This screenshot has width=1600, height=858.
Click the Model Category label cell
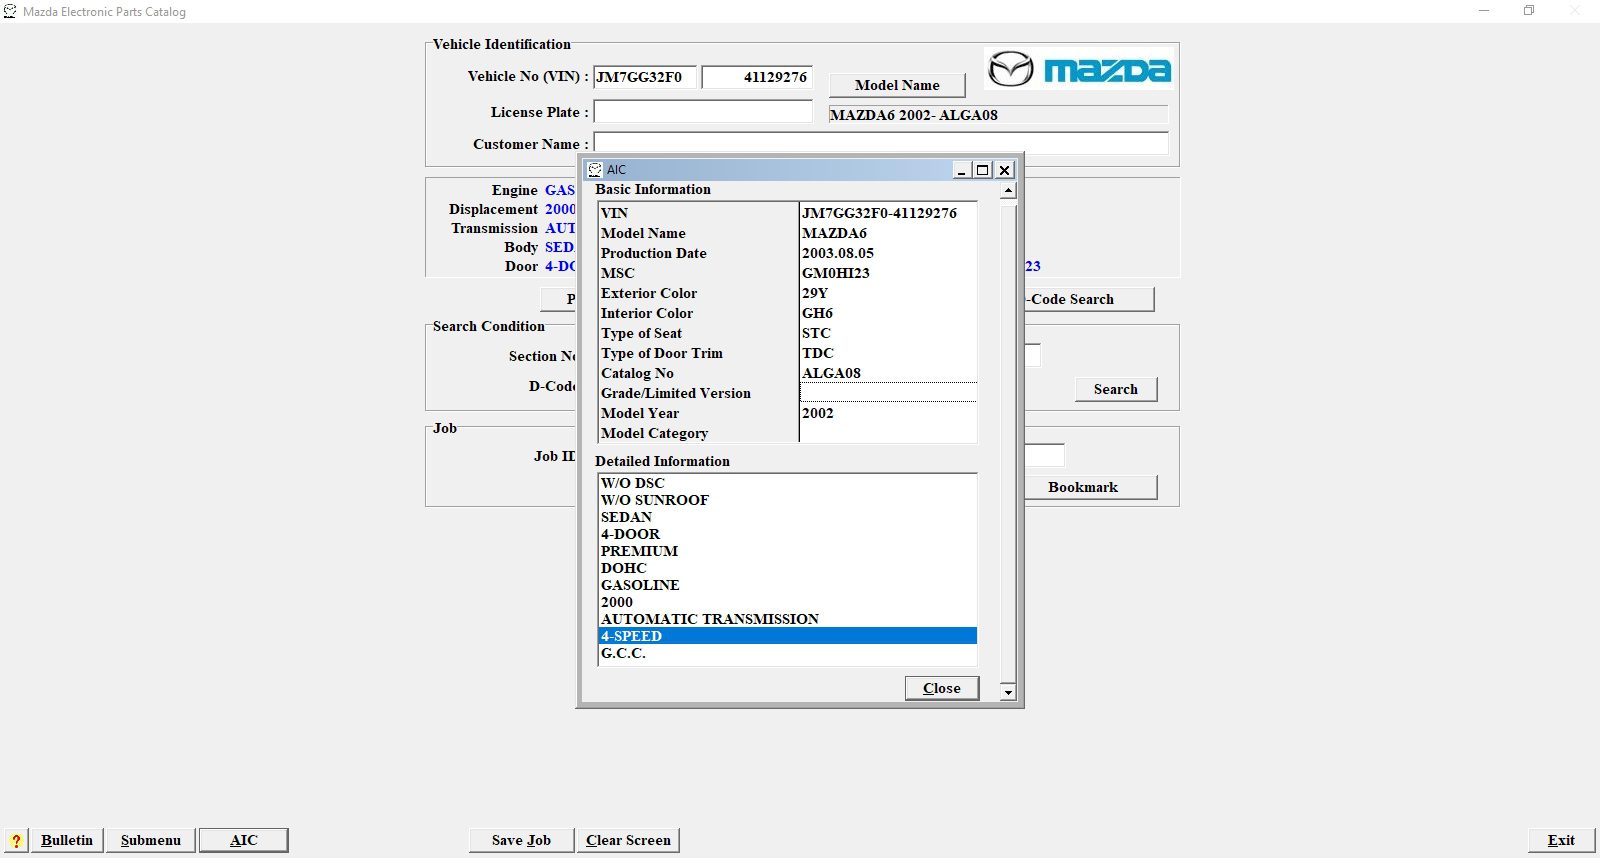click(698, 433)
